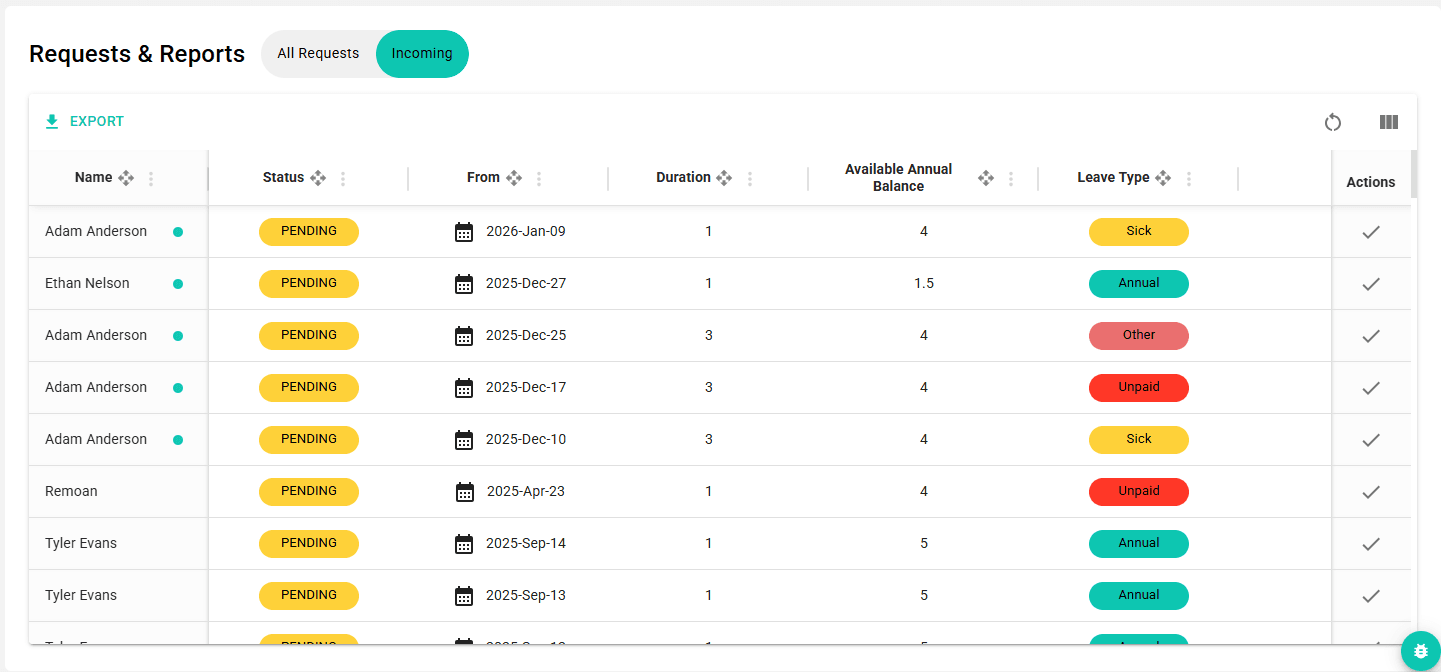Screen dimensions: 1441x672
Task: Open the Name column three-dot menu
Action: pyautogui.click(x=151, y=178)
